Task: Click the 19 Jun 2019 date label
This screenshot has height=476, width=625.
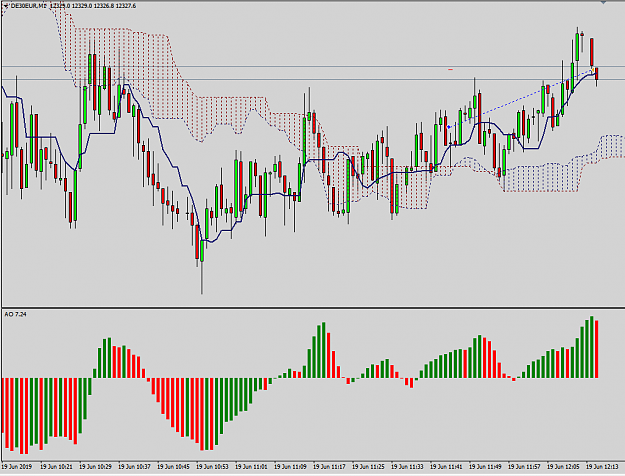Action: [17, 466]
